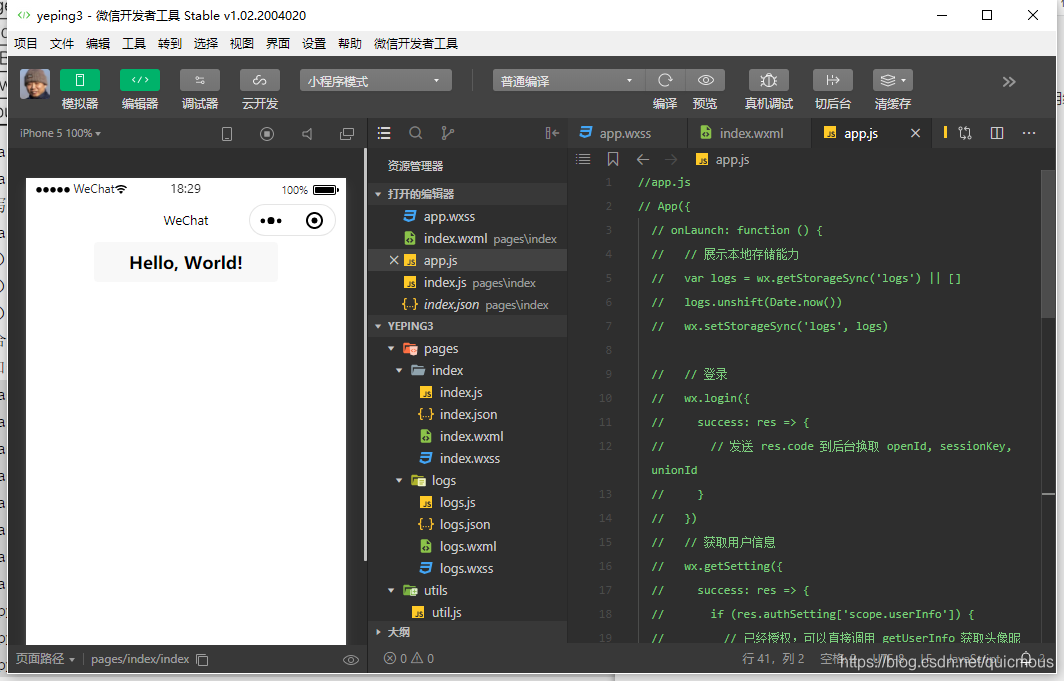Toggle the editor (编辑器) panel button
1064x681 pixels.
coord(140,81)
